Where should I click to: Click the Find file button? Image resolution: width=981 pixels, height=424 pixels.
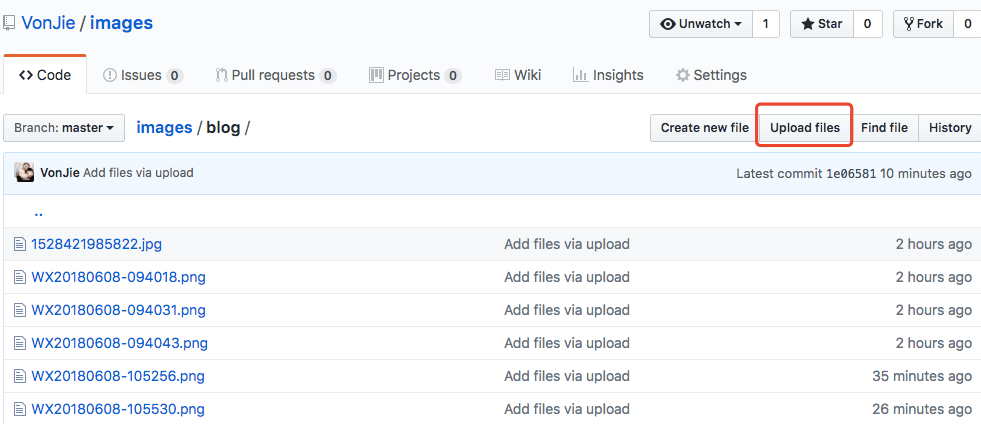[x=884, y=128]
